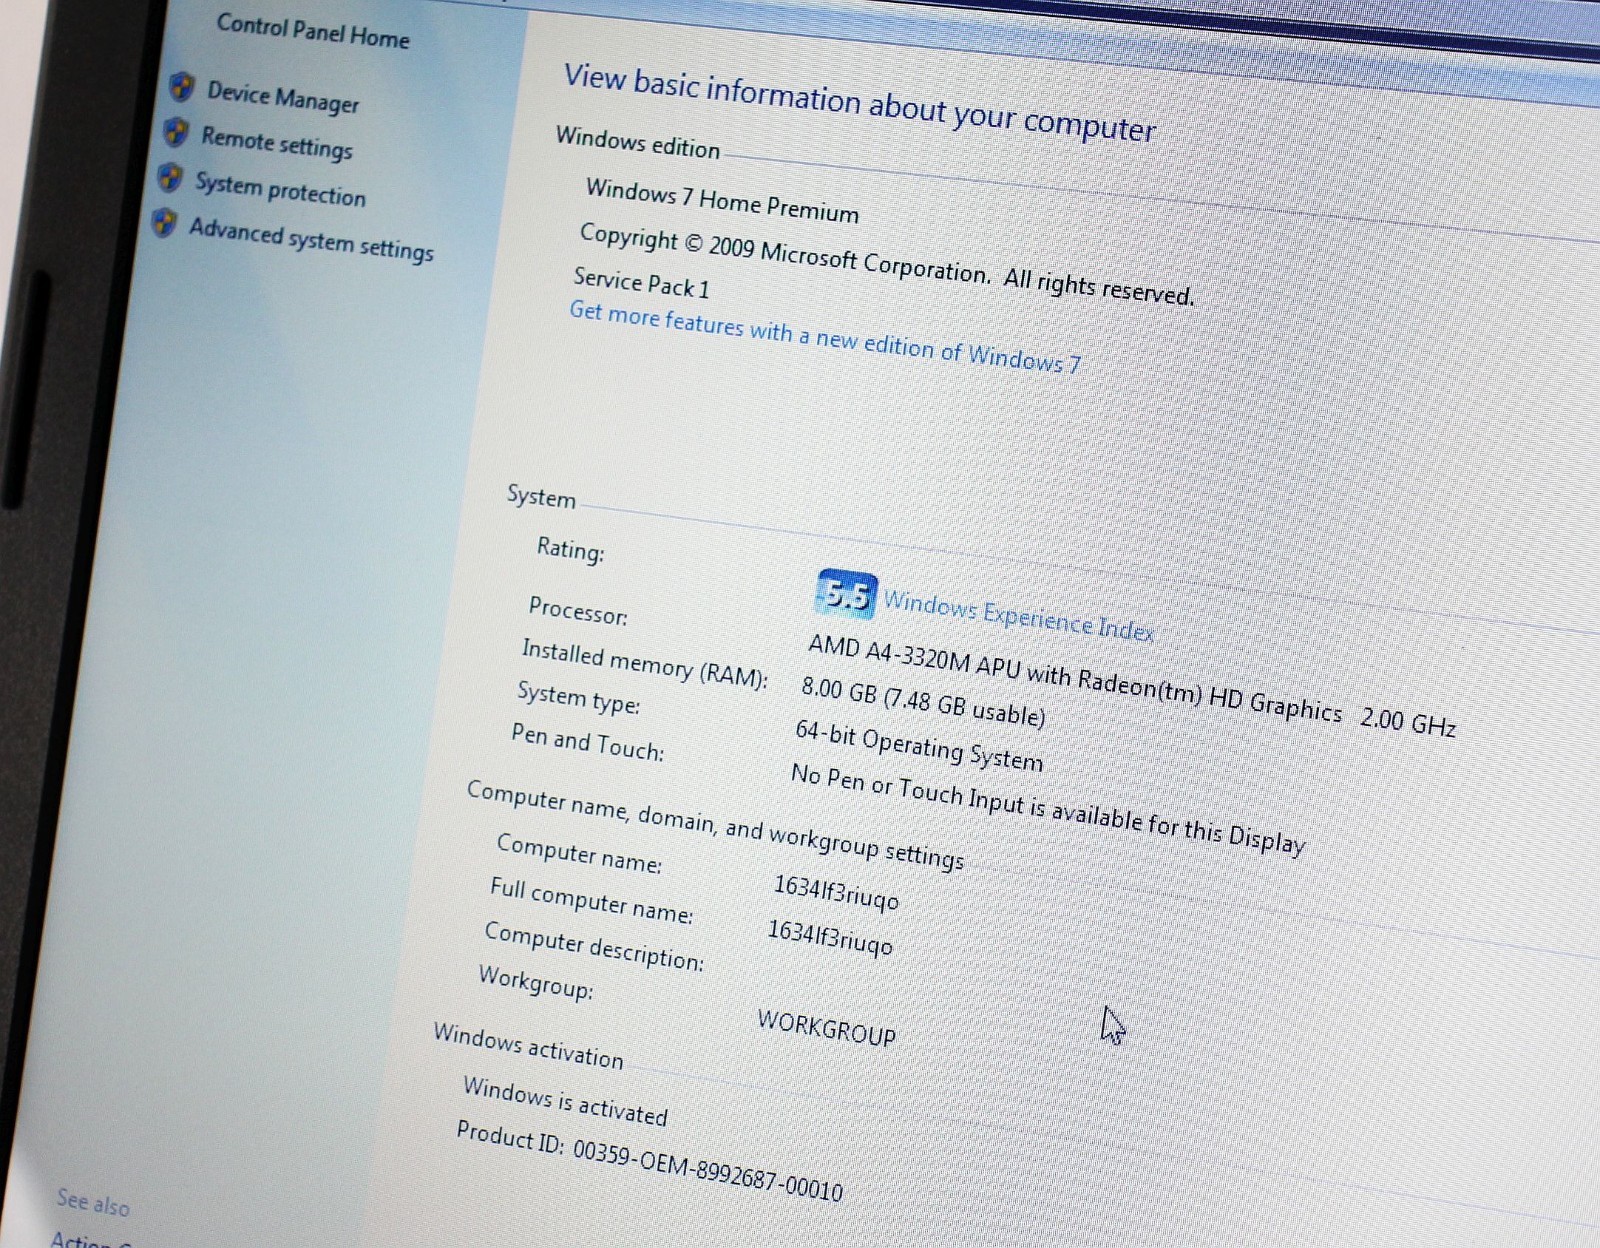The height and width of the screenshot is (1248, 1600).
Task: Click the 'Windows activation' section heading
Action: click(528, 1046)
